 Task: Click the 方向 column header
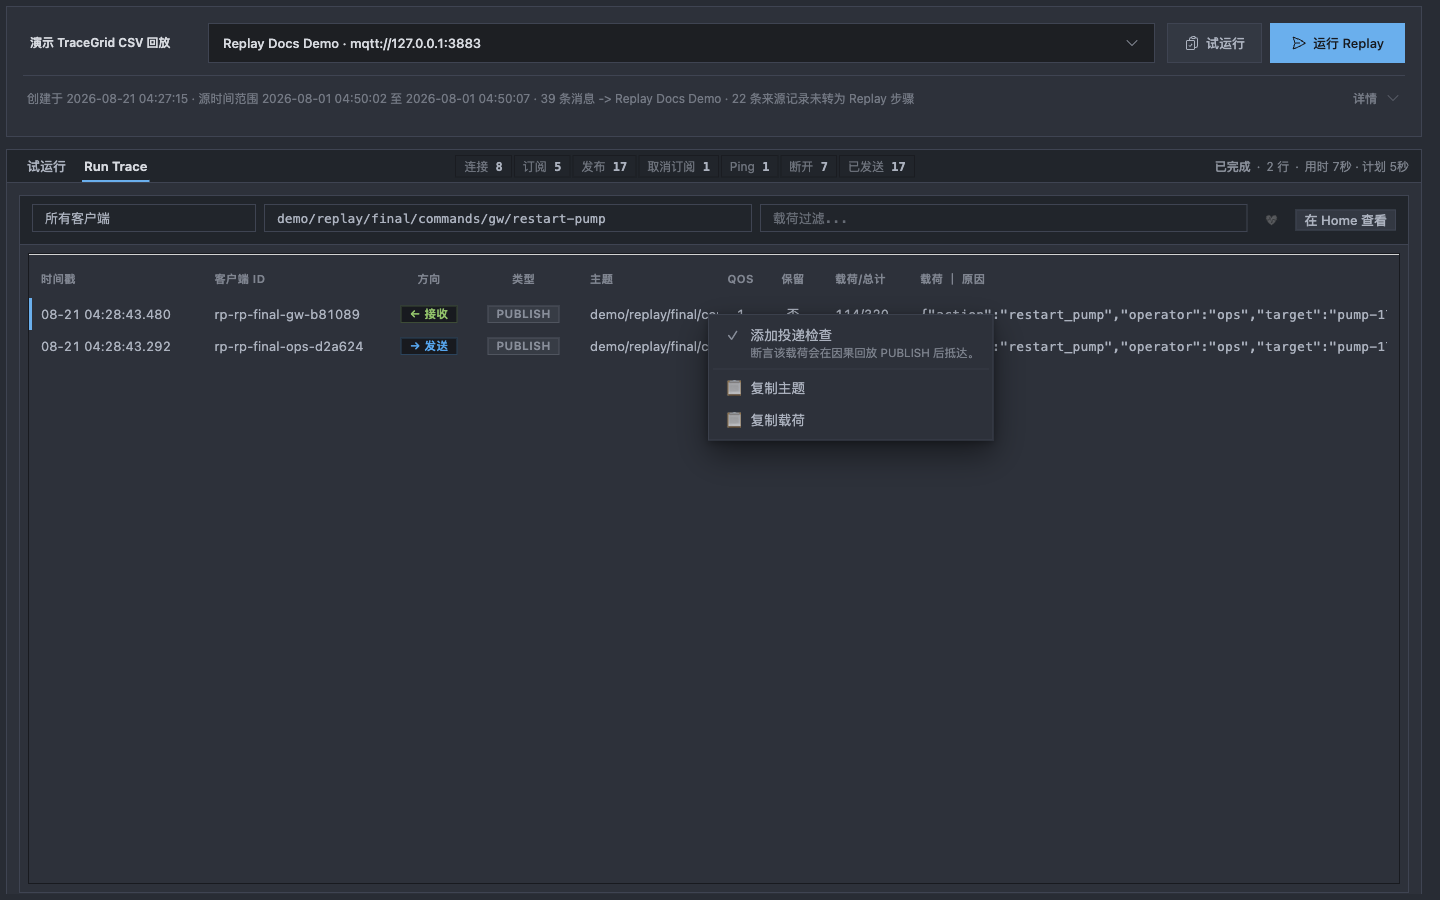point(429,279)
